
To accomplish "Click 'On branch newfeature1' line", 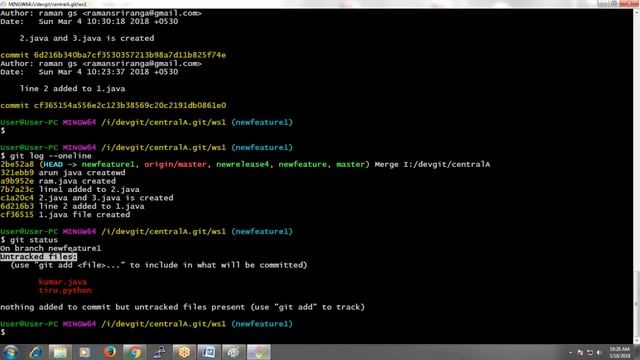I will point(51,248).
